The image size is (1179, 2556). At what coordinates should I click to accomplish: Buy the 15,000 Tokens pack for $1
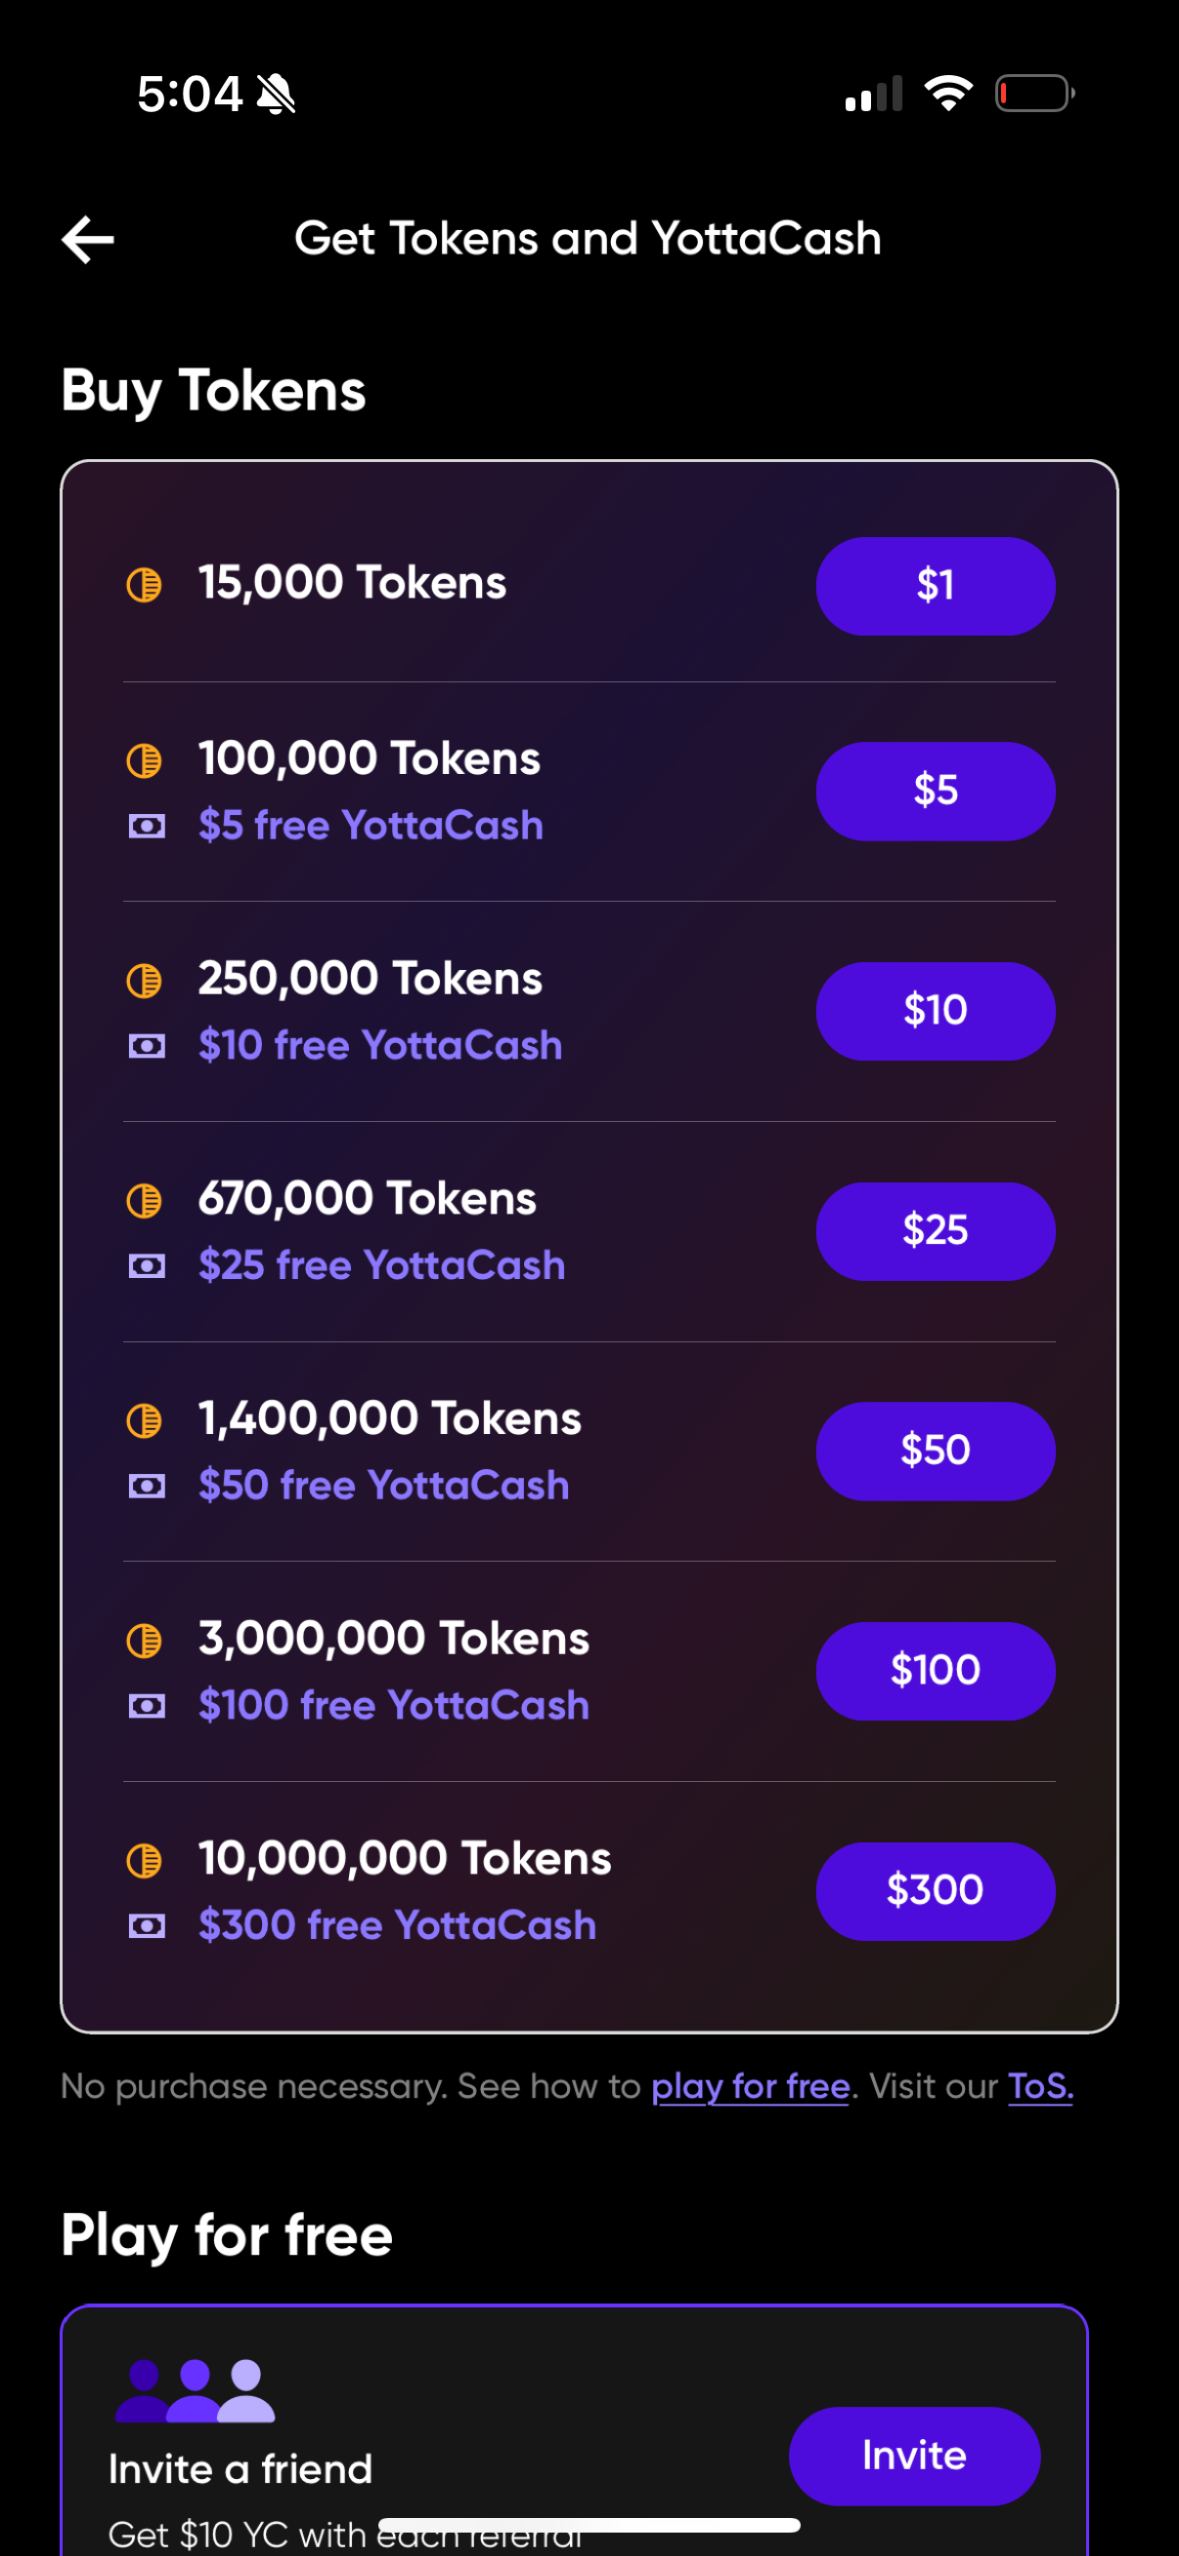[x=934, y=587]
